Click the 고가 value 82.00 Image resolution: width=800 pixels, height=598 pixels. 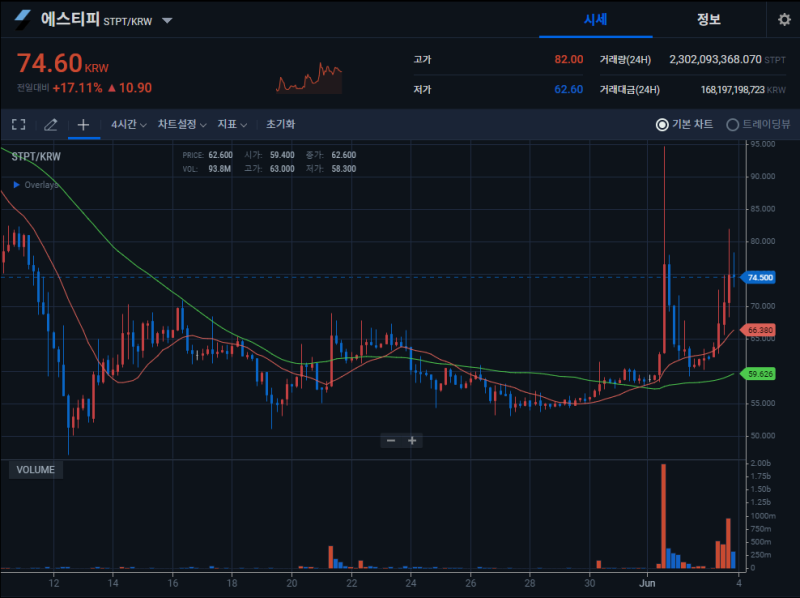pyautogui.click(x=568, y=59)
